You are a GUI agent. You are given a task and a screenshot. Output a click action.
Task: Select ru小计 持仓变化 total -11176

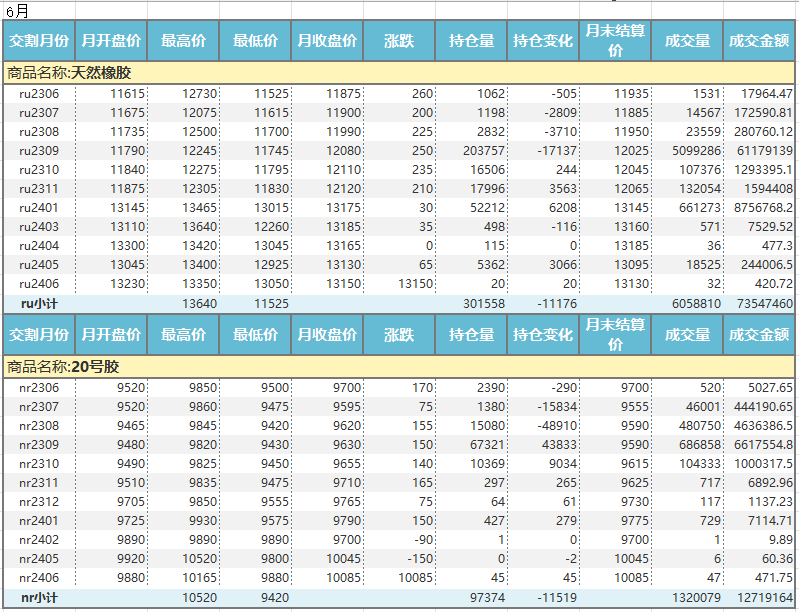point(557,304)
